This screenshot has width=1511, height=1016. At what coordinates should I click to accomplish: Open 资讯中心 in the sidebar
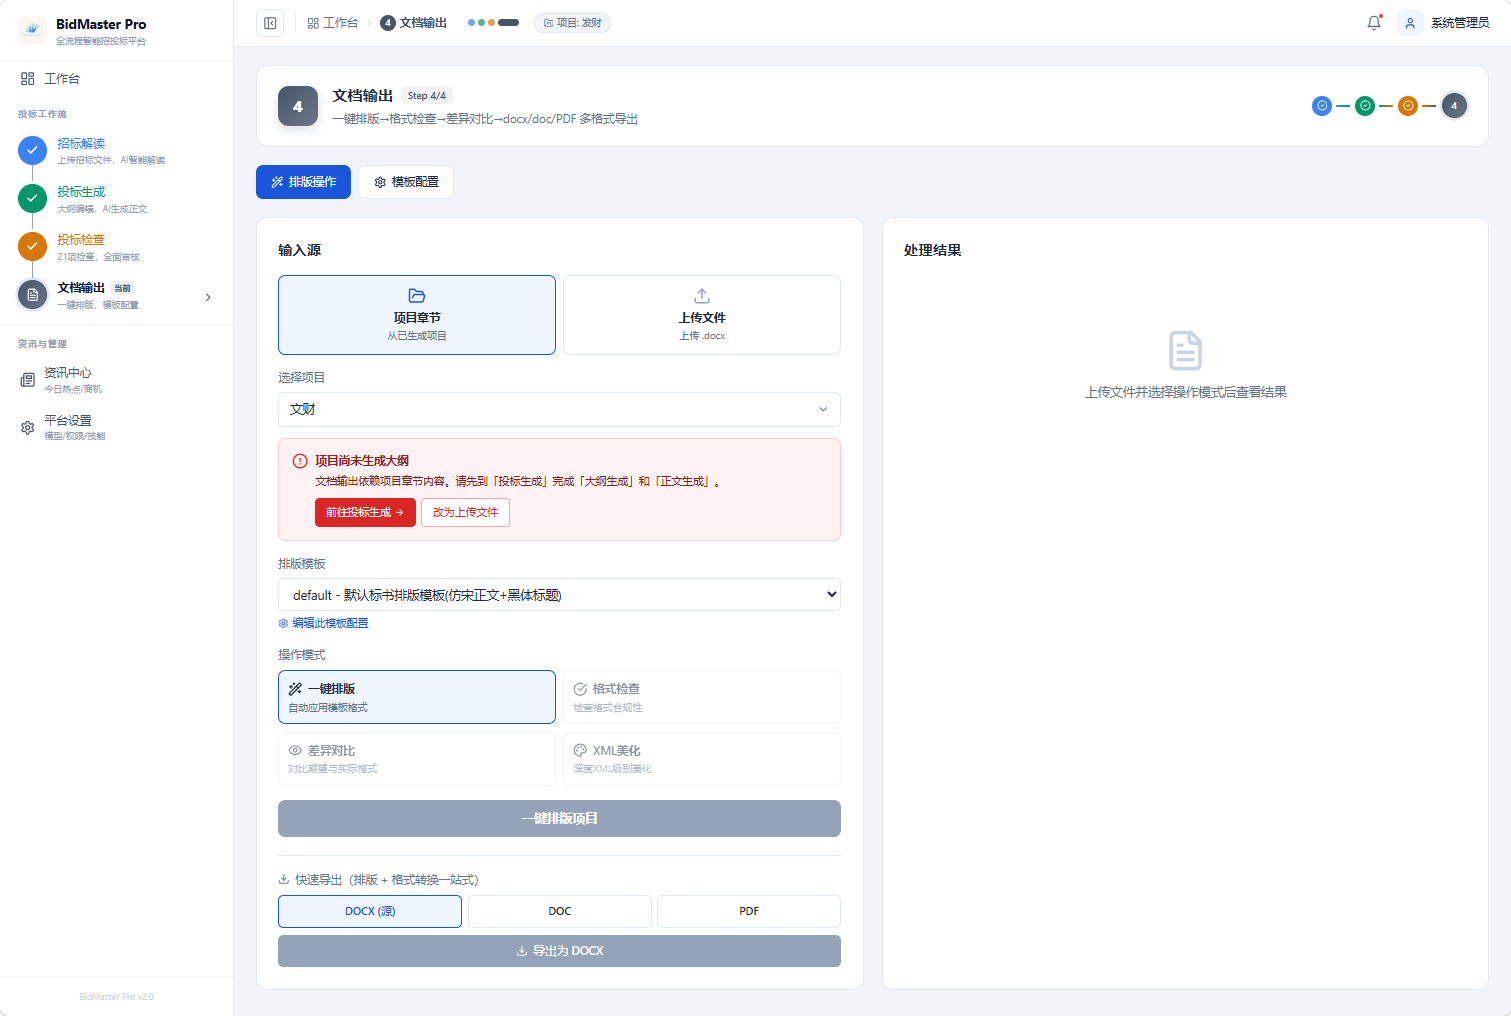[x=116, y=380]
